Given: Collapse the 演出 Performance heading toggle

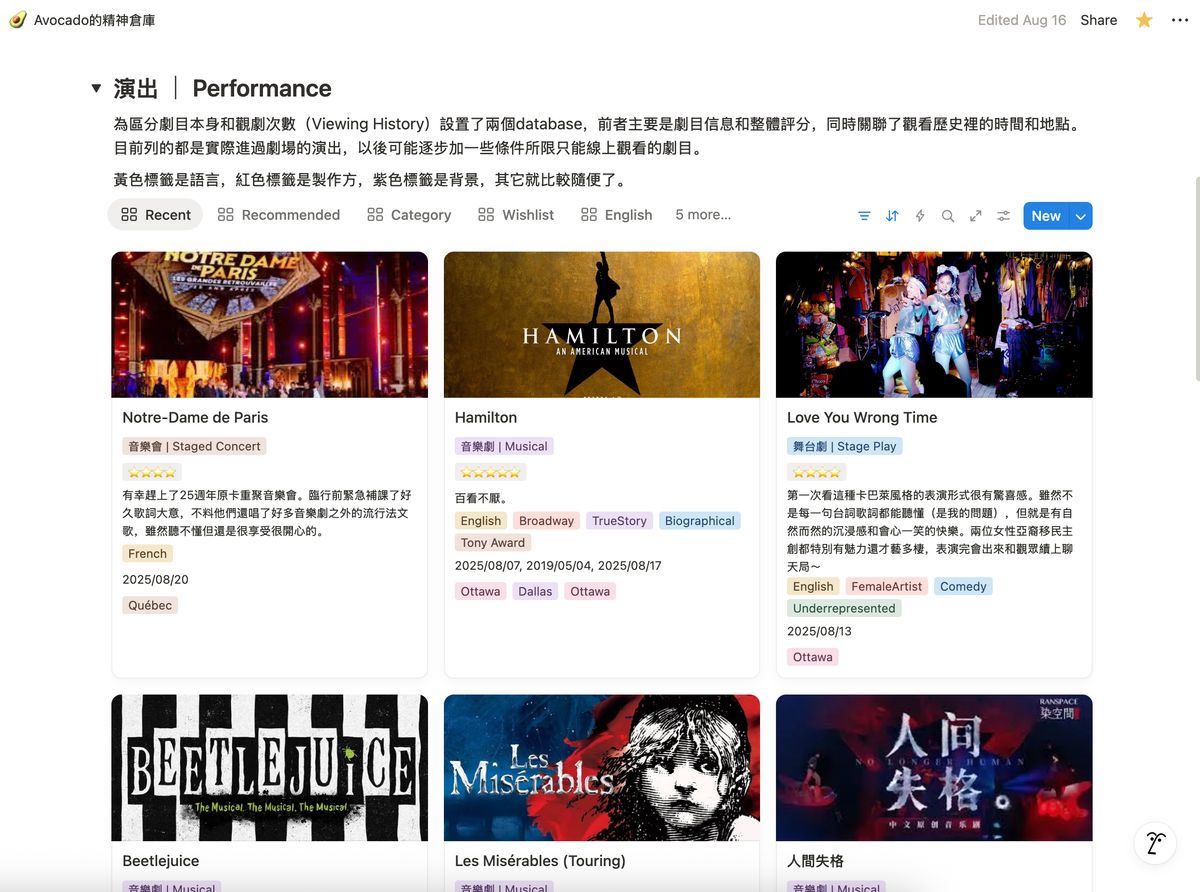Looking at the screenshot, I should coord(96,88).
